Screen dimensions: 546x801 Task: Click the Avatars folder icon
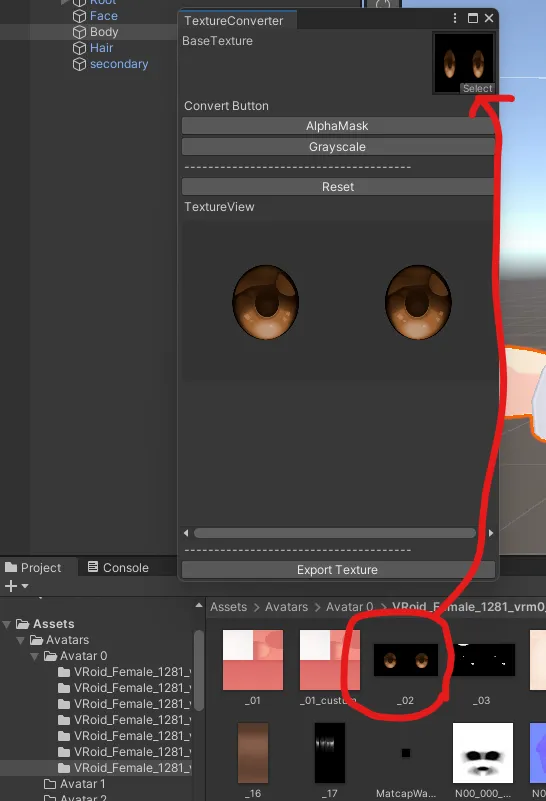[36, 640]
